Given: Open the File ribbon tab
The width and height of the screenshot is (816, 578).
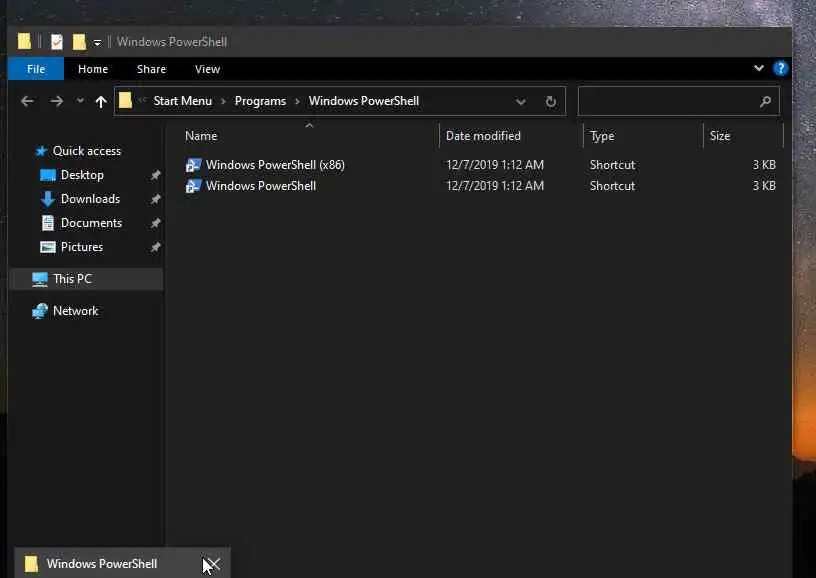Looking at the screenshot, I should [36, 69].
